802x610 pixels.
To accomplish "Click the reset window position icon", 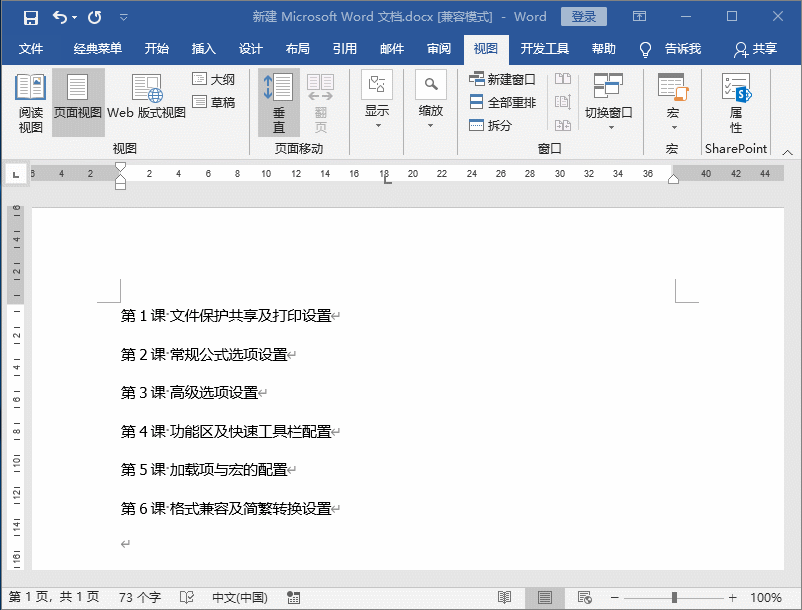I will tap(563, 125).
